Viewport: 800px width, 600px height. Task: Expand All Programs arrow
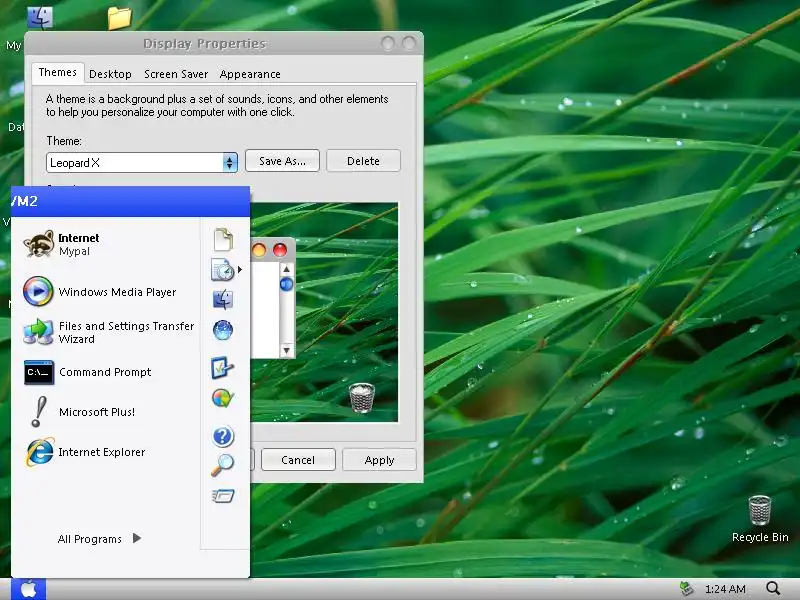coord(136,538)
